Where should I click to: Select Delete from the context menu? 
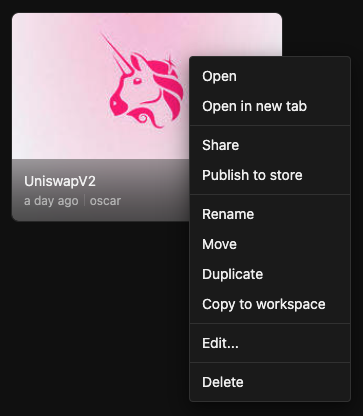[270, 382]
